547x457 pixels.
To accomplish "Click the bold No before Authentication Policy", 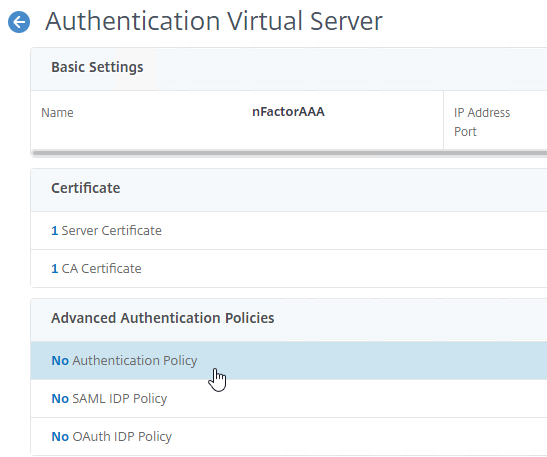I will [60, 361].
